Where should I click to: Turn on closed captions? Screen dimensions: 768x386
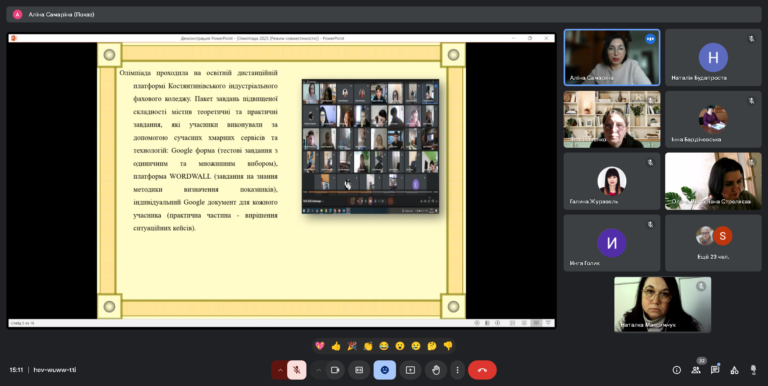point(359,370)
